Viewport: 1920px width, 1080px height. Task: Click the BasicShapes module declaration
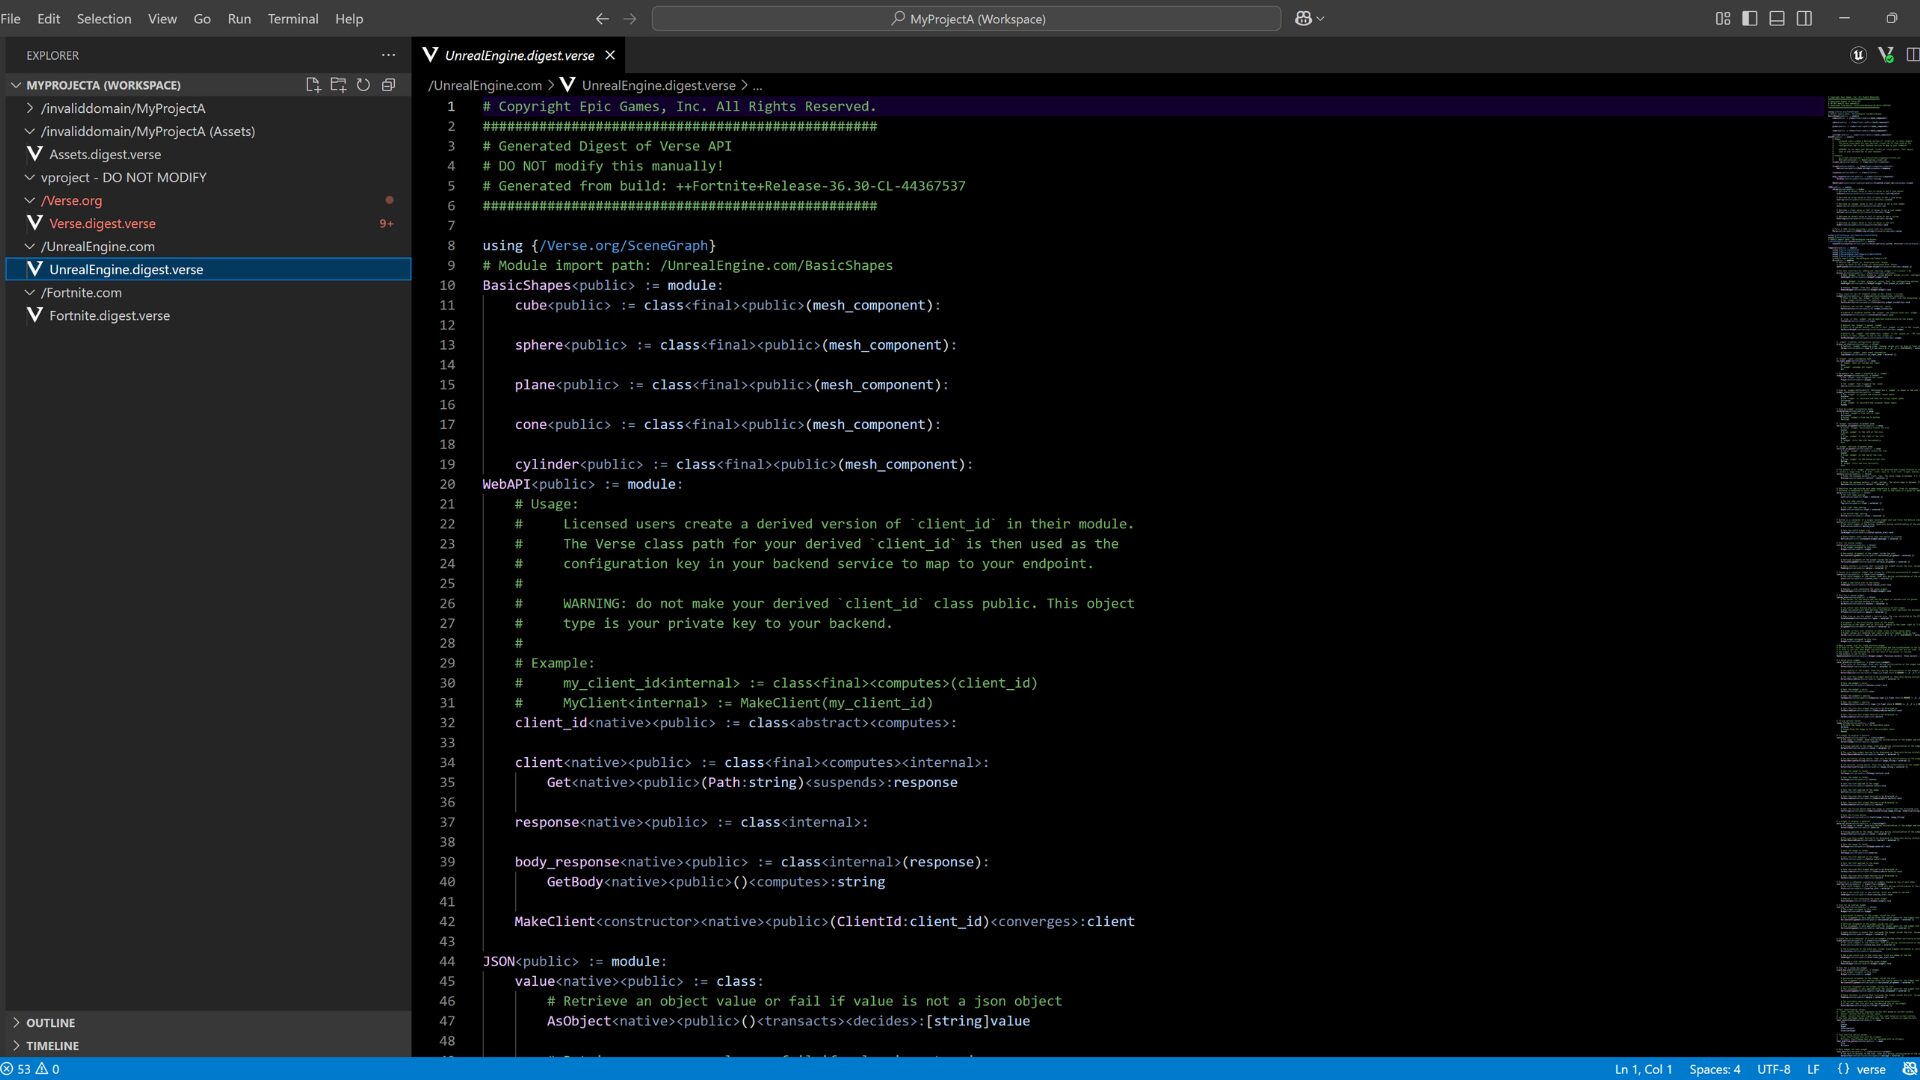coord(602,285)
